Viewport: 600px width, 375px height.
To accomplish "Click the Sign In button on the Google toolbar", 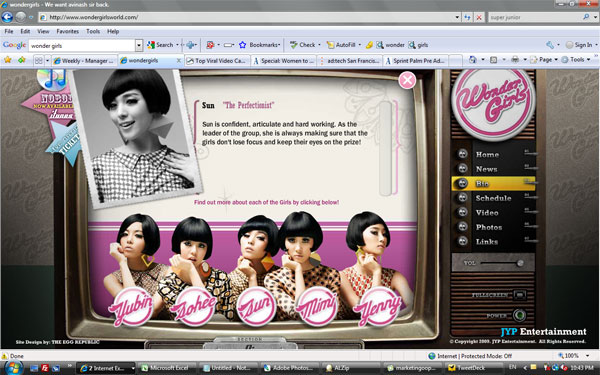I will coord(579,45).
